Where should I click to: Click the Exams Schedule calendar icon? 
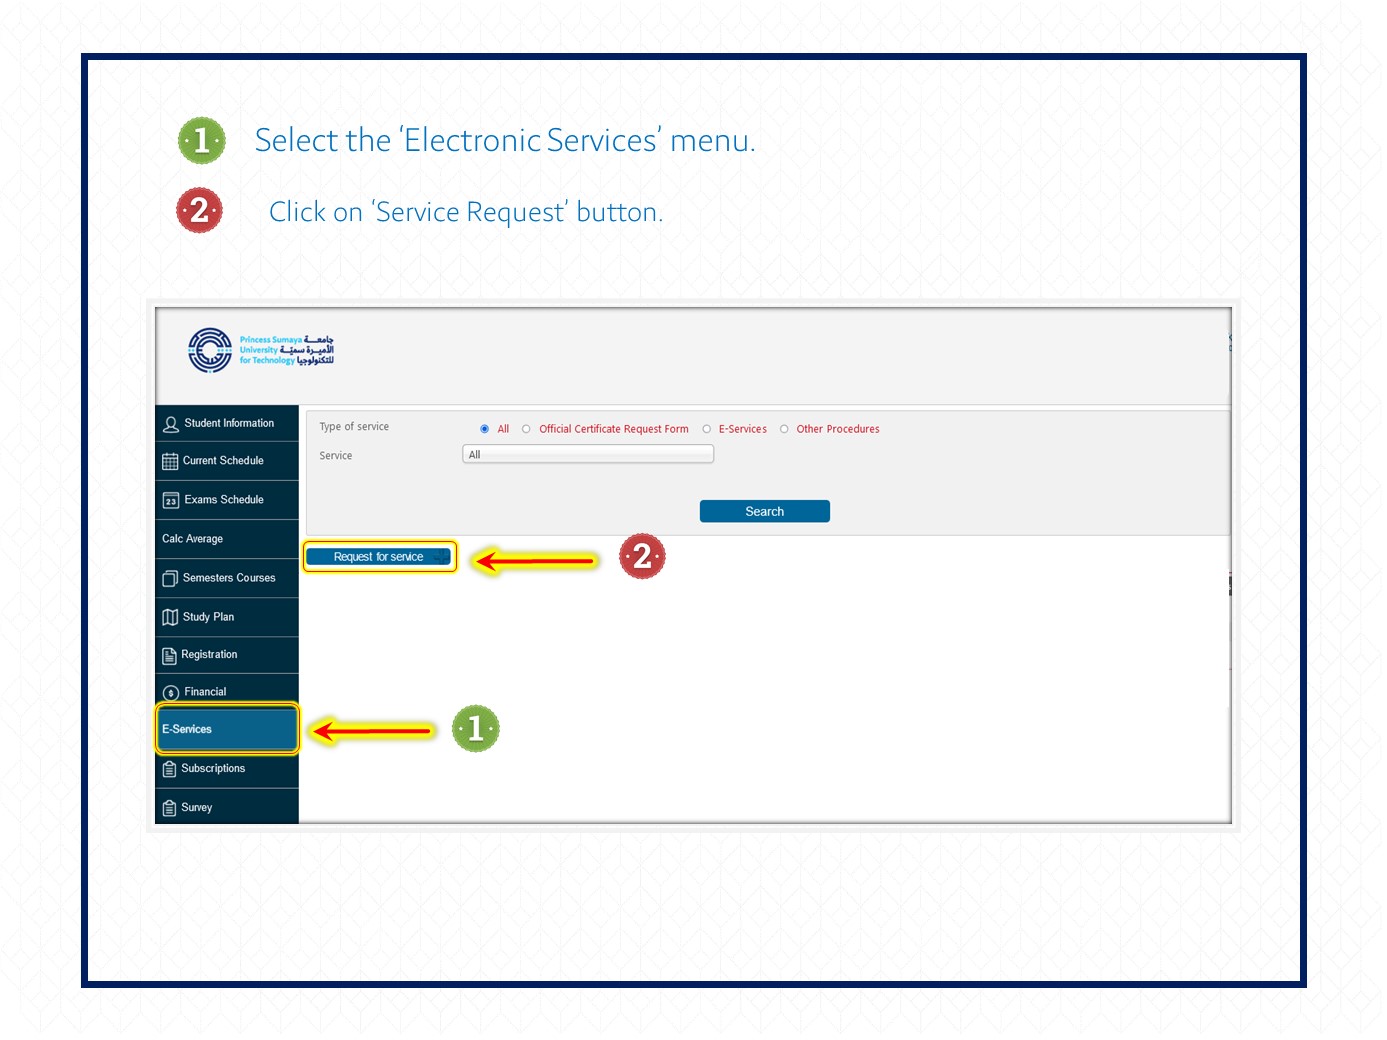point(171,500)
